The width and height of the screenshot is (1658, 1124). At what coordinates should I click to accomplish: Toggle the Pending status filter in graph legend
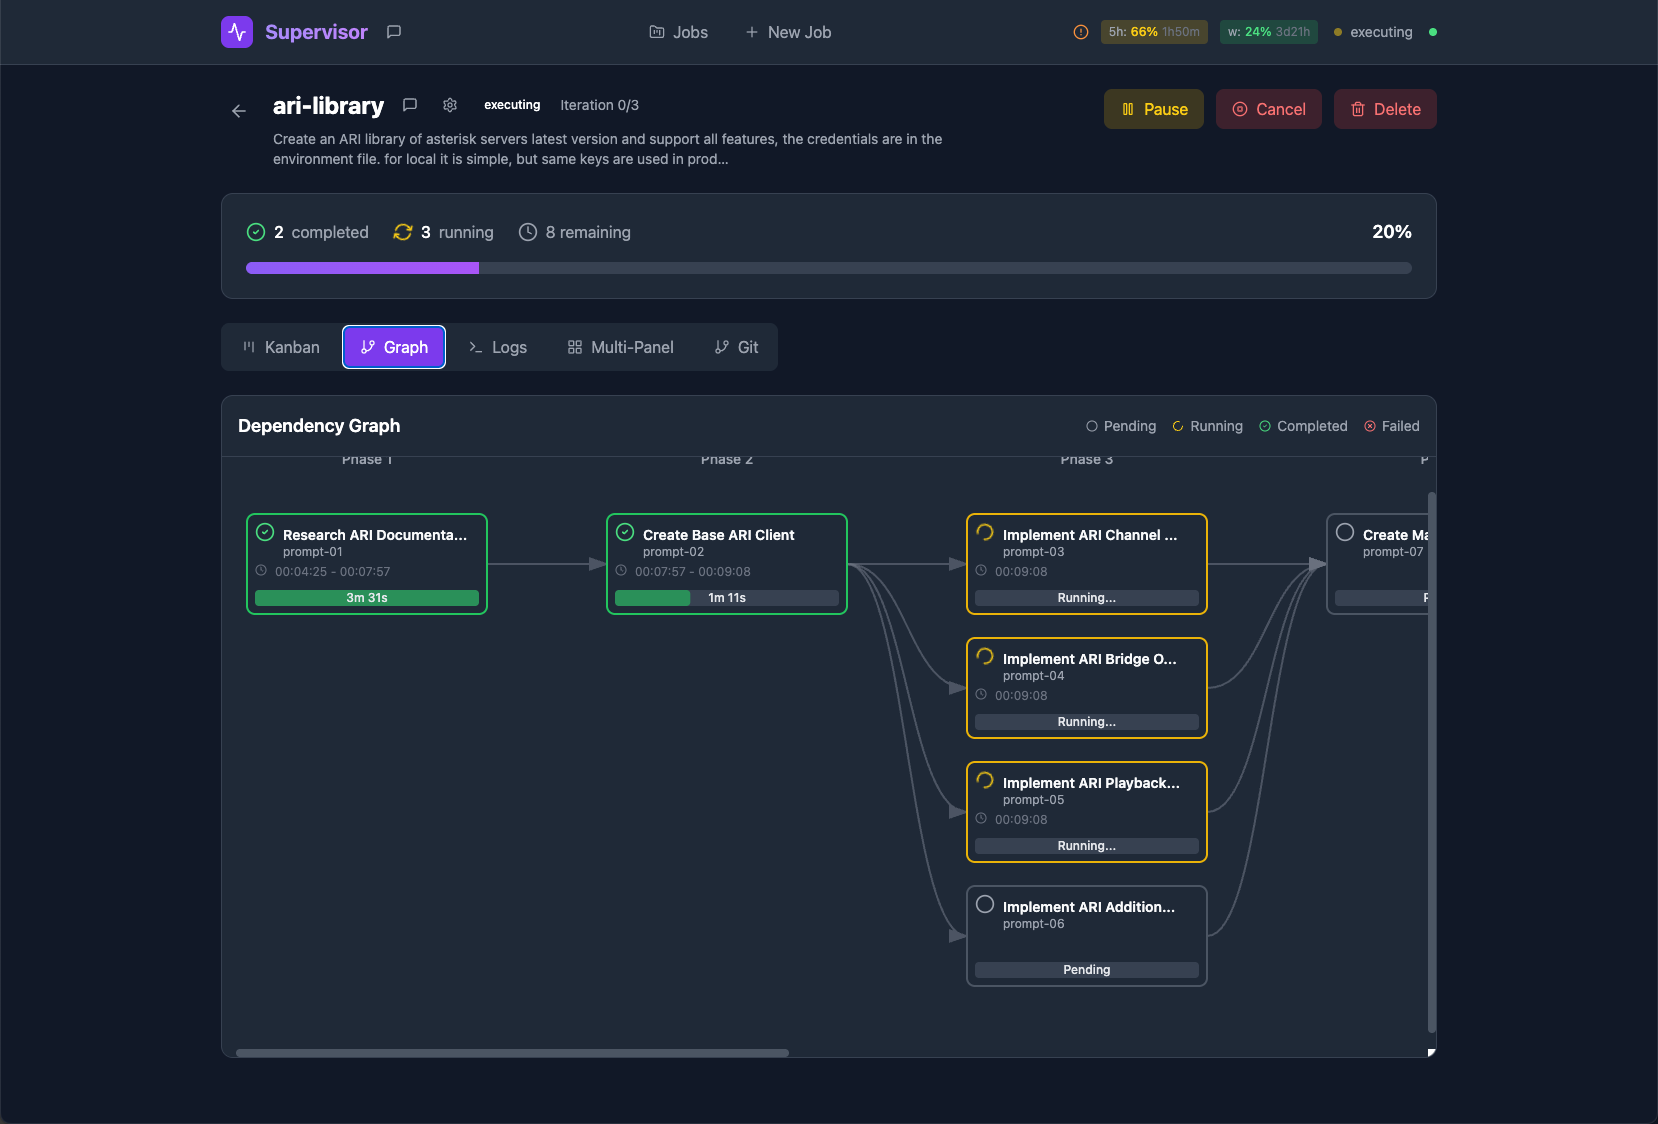point(1120,426)
